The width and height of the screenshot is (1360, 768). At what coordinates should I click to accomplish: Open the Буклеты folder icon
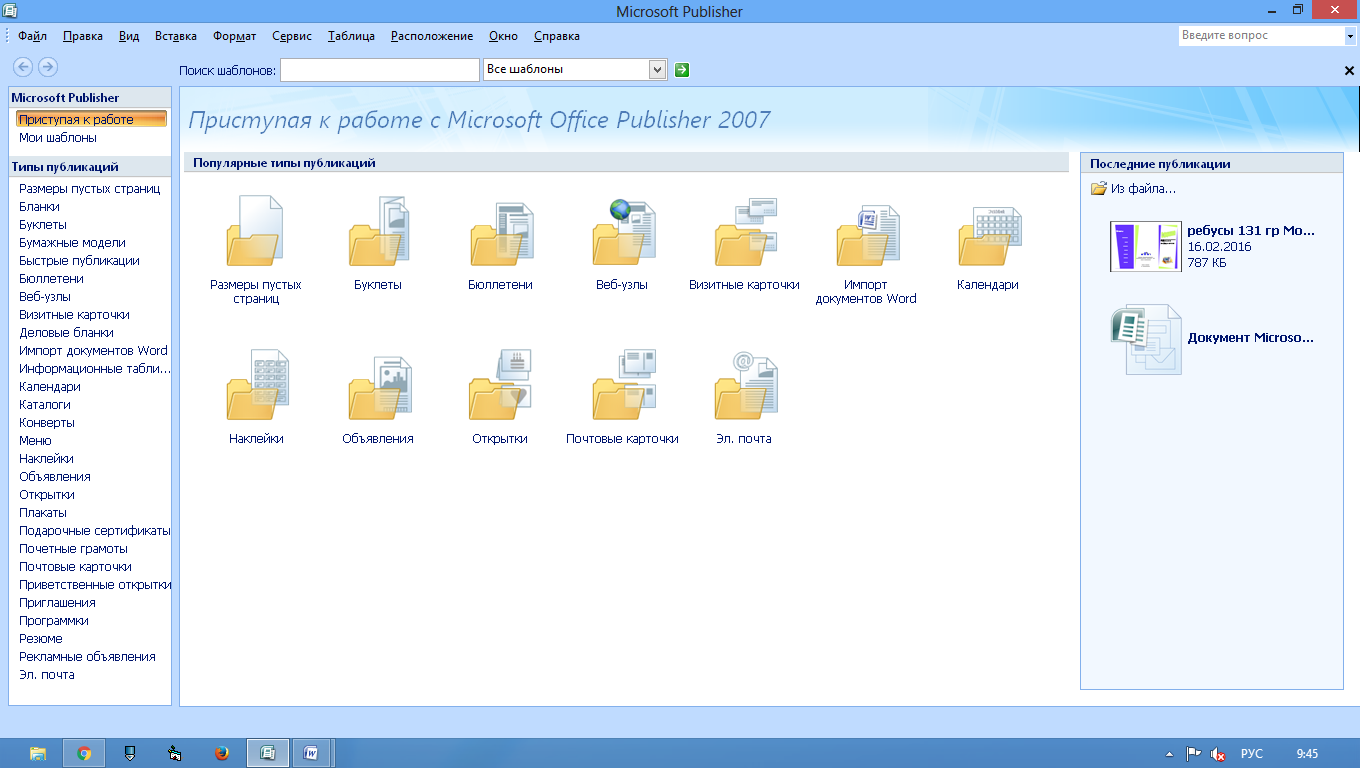pyautogui.click(x=377, y=231)
